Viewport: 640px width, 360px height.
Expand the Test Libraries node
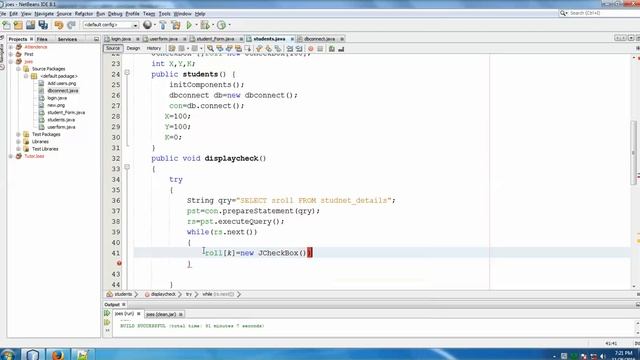coord(18,149)
